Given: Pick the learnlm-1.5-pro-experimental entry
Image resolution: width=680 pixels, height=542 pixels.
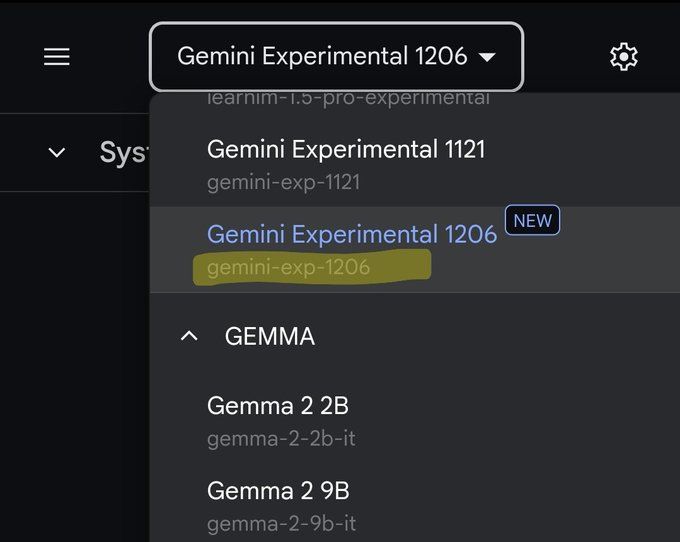Looking at the screenshot, I should point(348,99).
